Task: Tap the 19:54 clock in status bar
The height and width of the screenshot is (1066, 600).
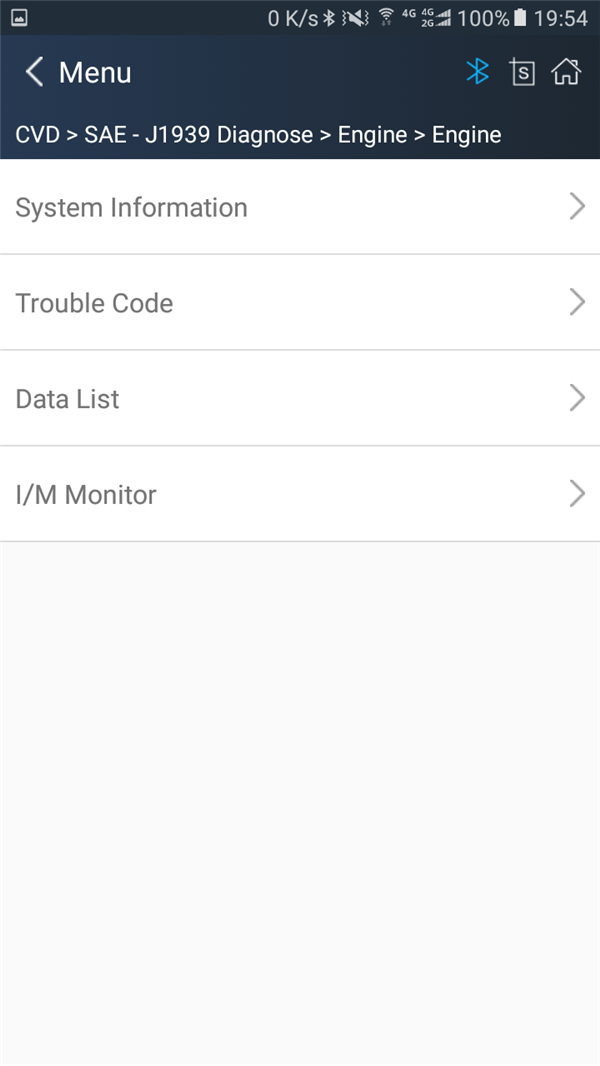Action: point(561,18)
